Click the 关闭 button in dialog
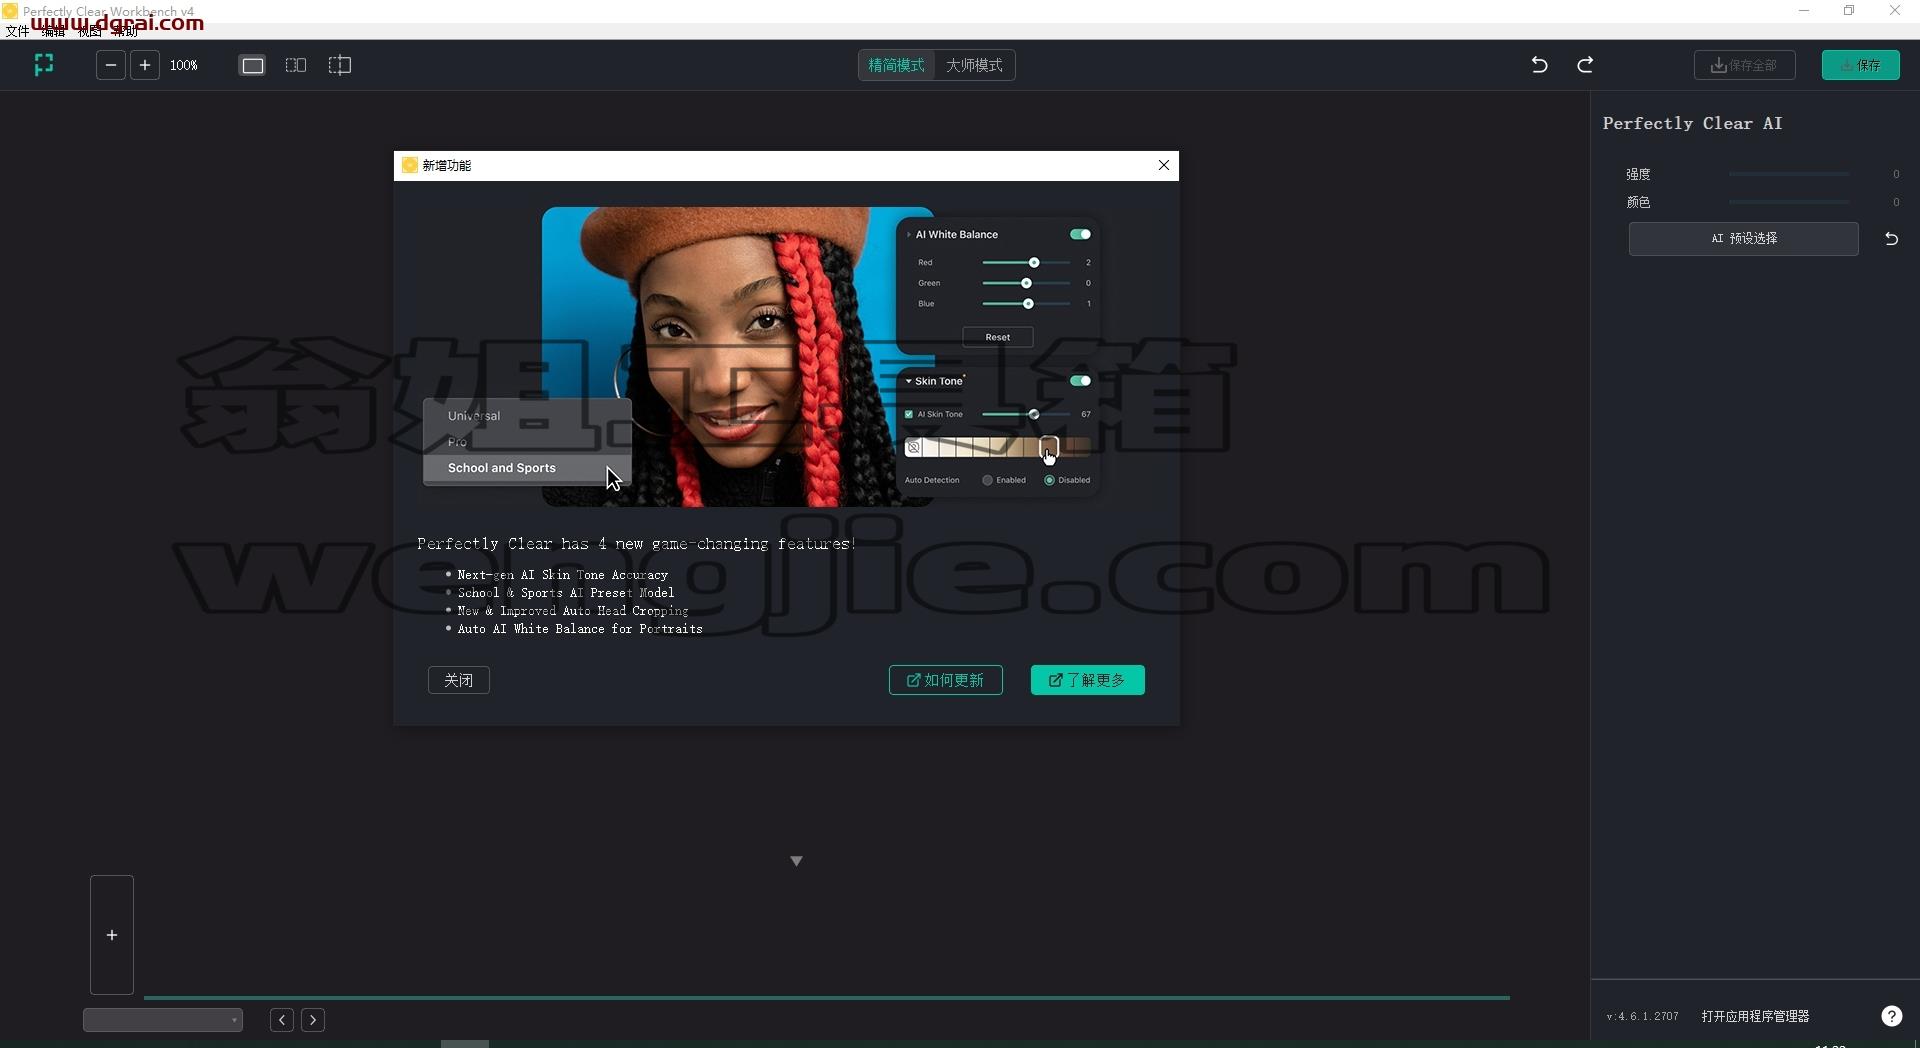Image resolution: width=1920 pixels, height=1048 pixels. (x=459, y=680)
